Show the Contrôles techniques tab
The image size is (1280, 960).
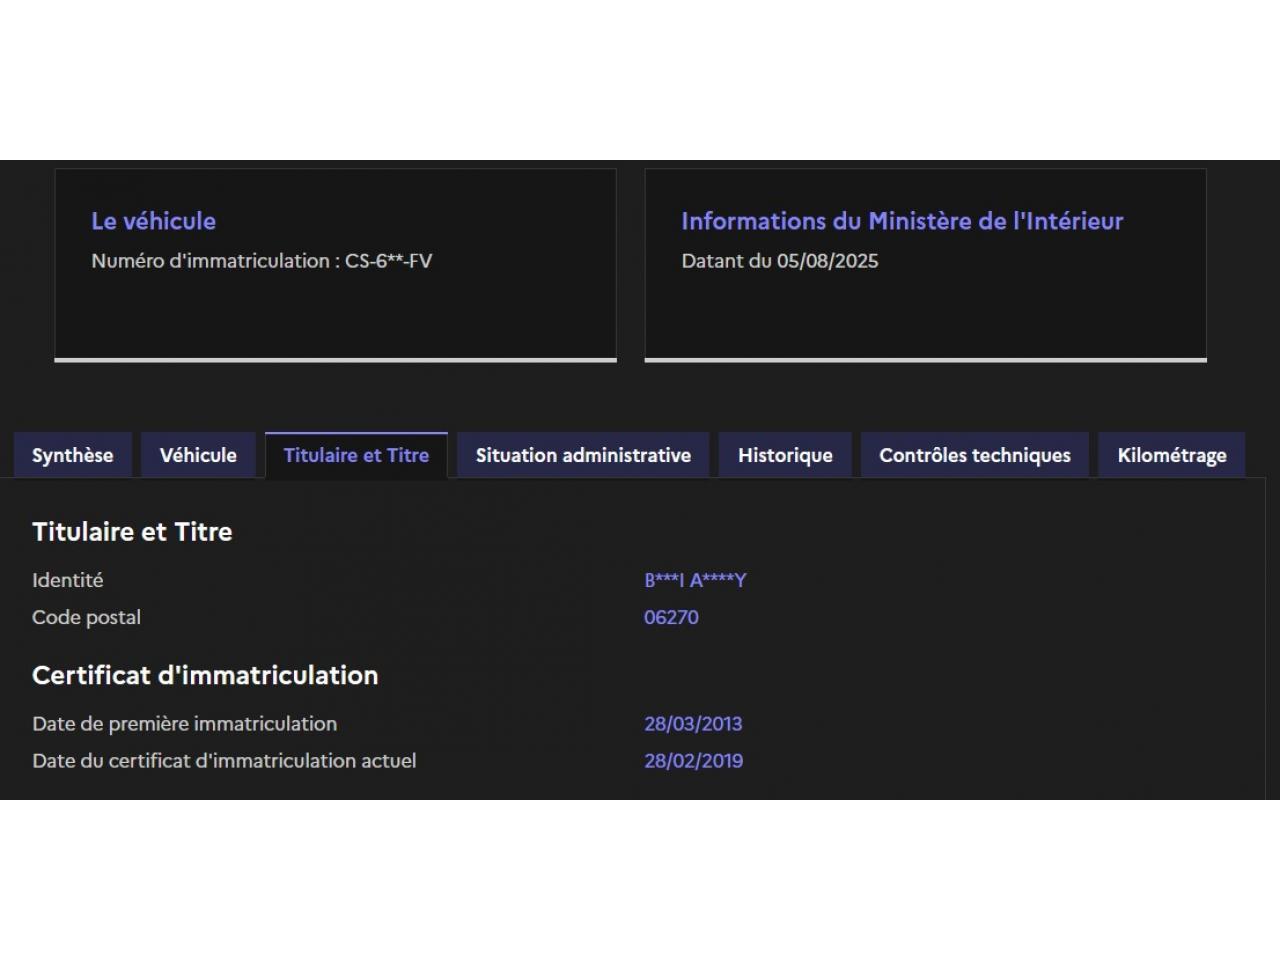pyautogui.click(x=974, y=456)
